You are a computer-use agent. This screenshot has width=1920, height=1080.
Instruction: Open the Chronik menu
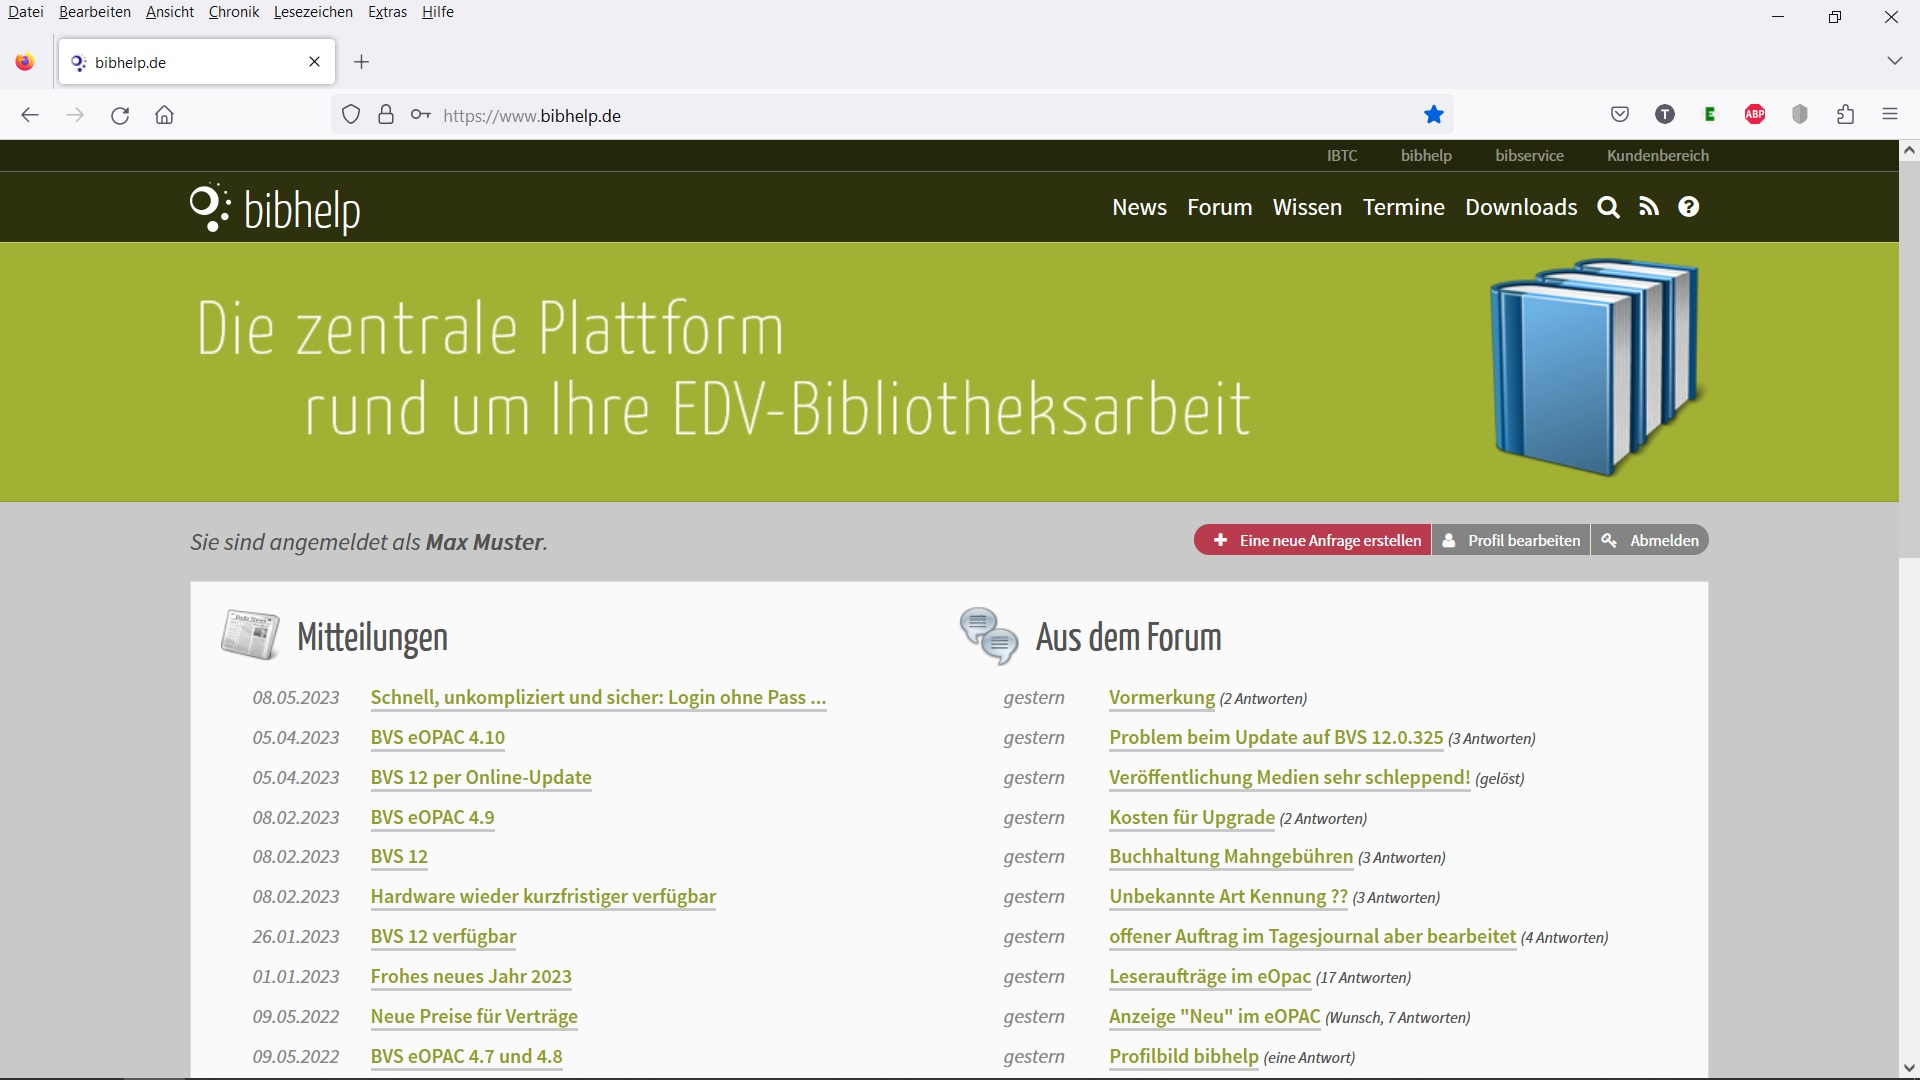coord(234,12)
